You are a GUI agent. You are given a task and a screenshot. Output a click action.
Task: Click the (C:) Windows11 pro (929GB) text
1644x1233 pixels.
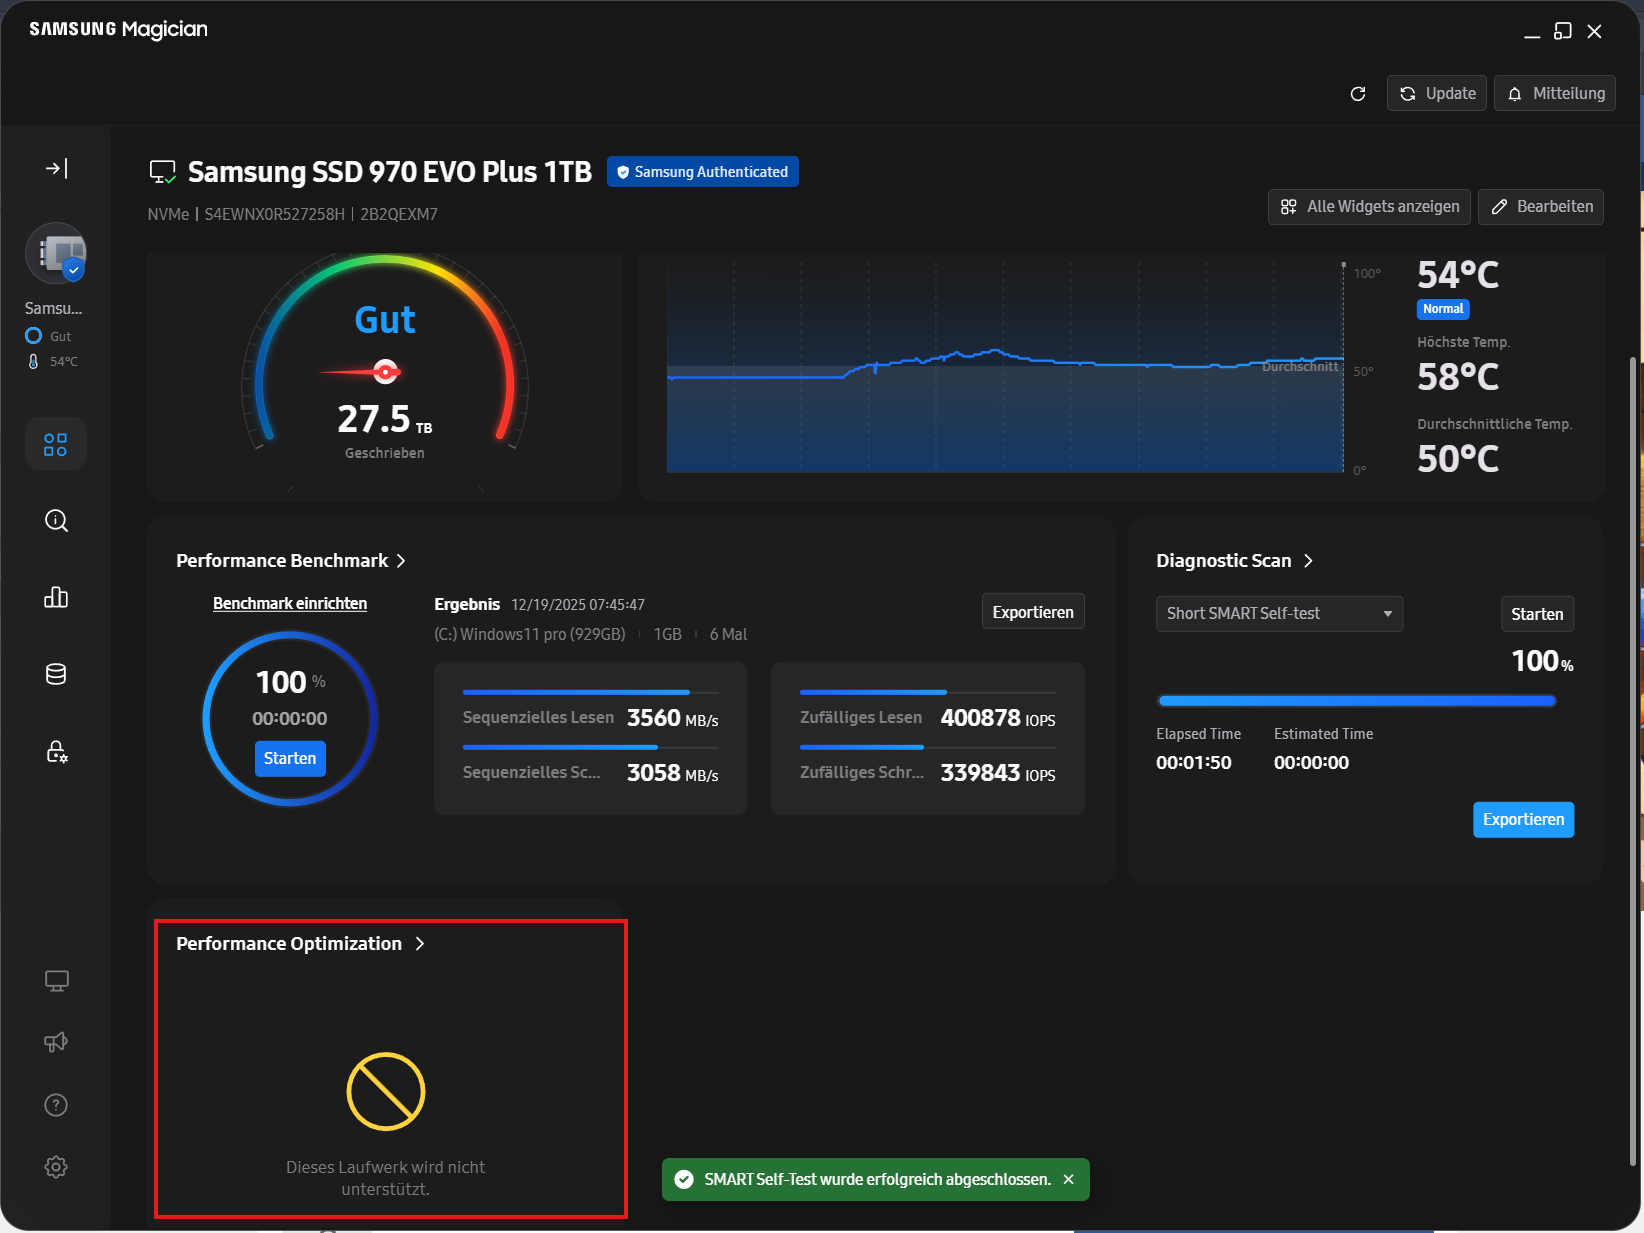pyautogui.click(x=530, y=635)
